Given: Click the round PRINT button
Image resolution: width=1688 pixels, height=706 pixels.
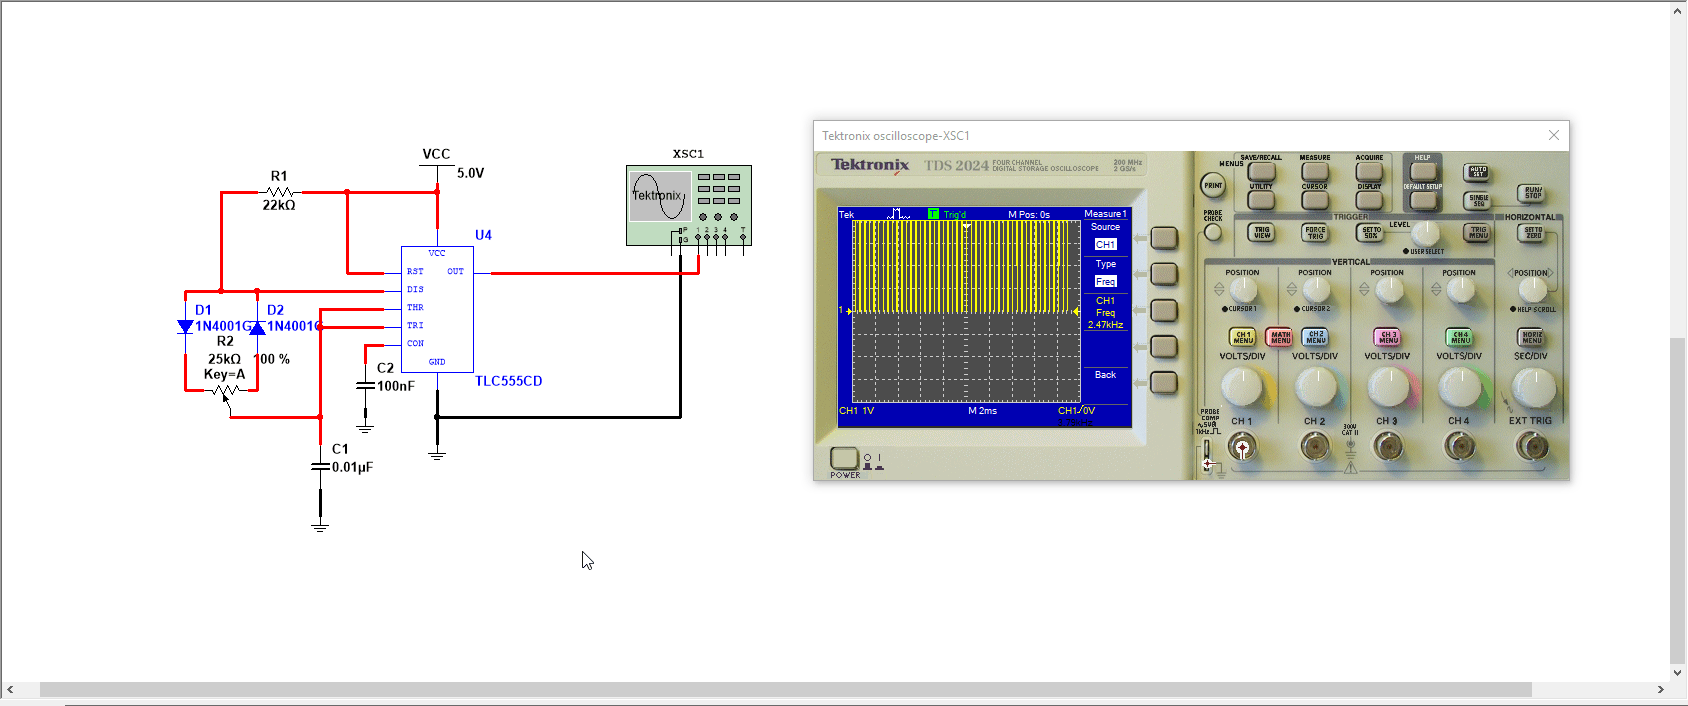Looking at the screenshot, I should click(x=1213, y=185).
